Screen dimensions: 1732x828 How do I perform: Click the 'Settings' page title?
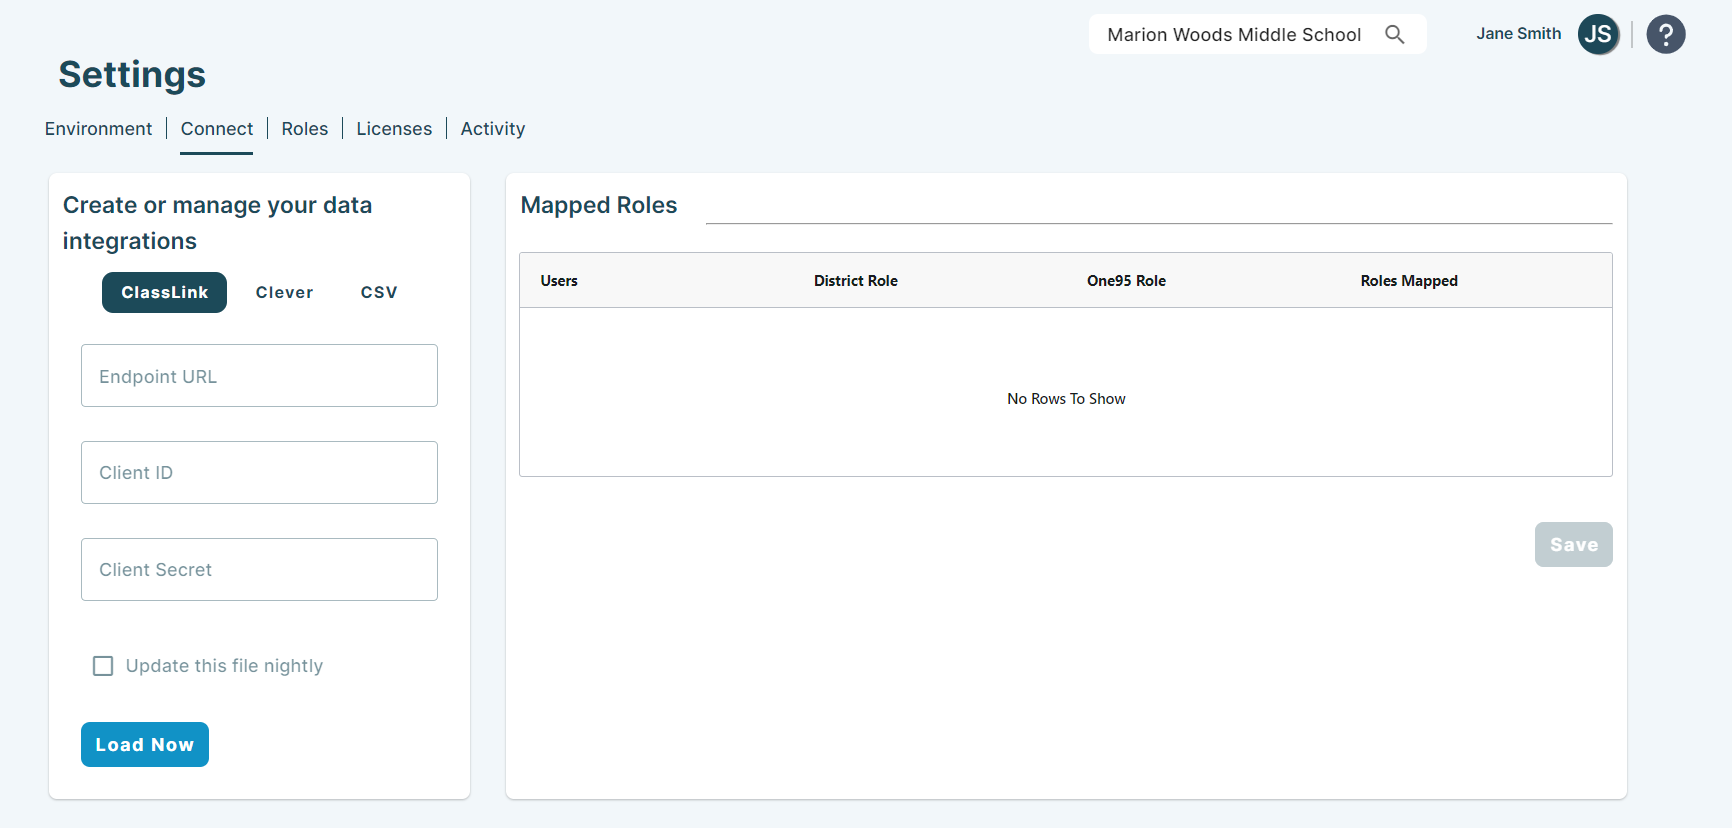click(x=132, y=75)
